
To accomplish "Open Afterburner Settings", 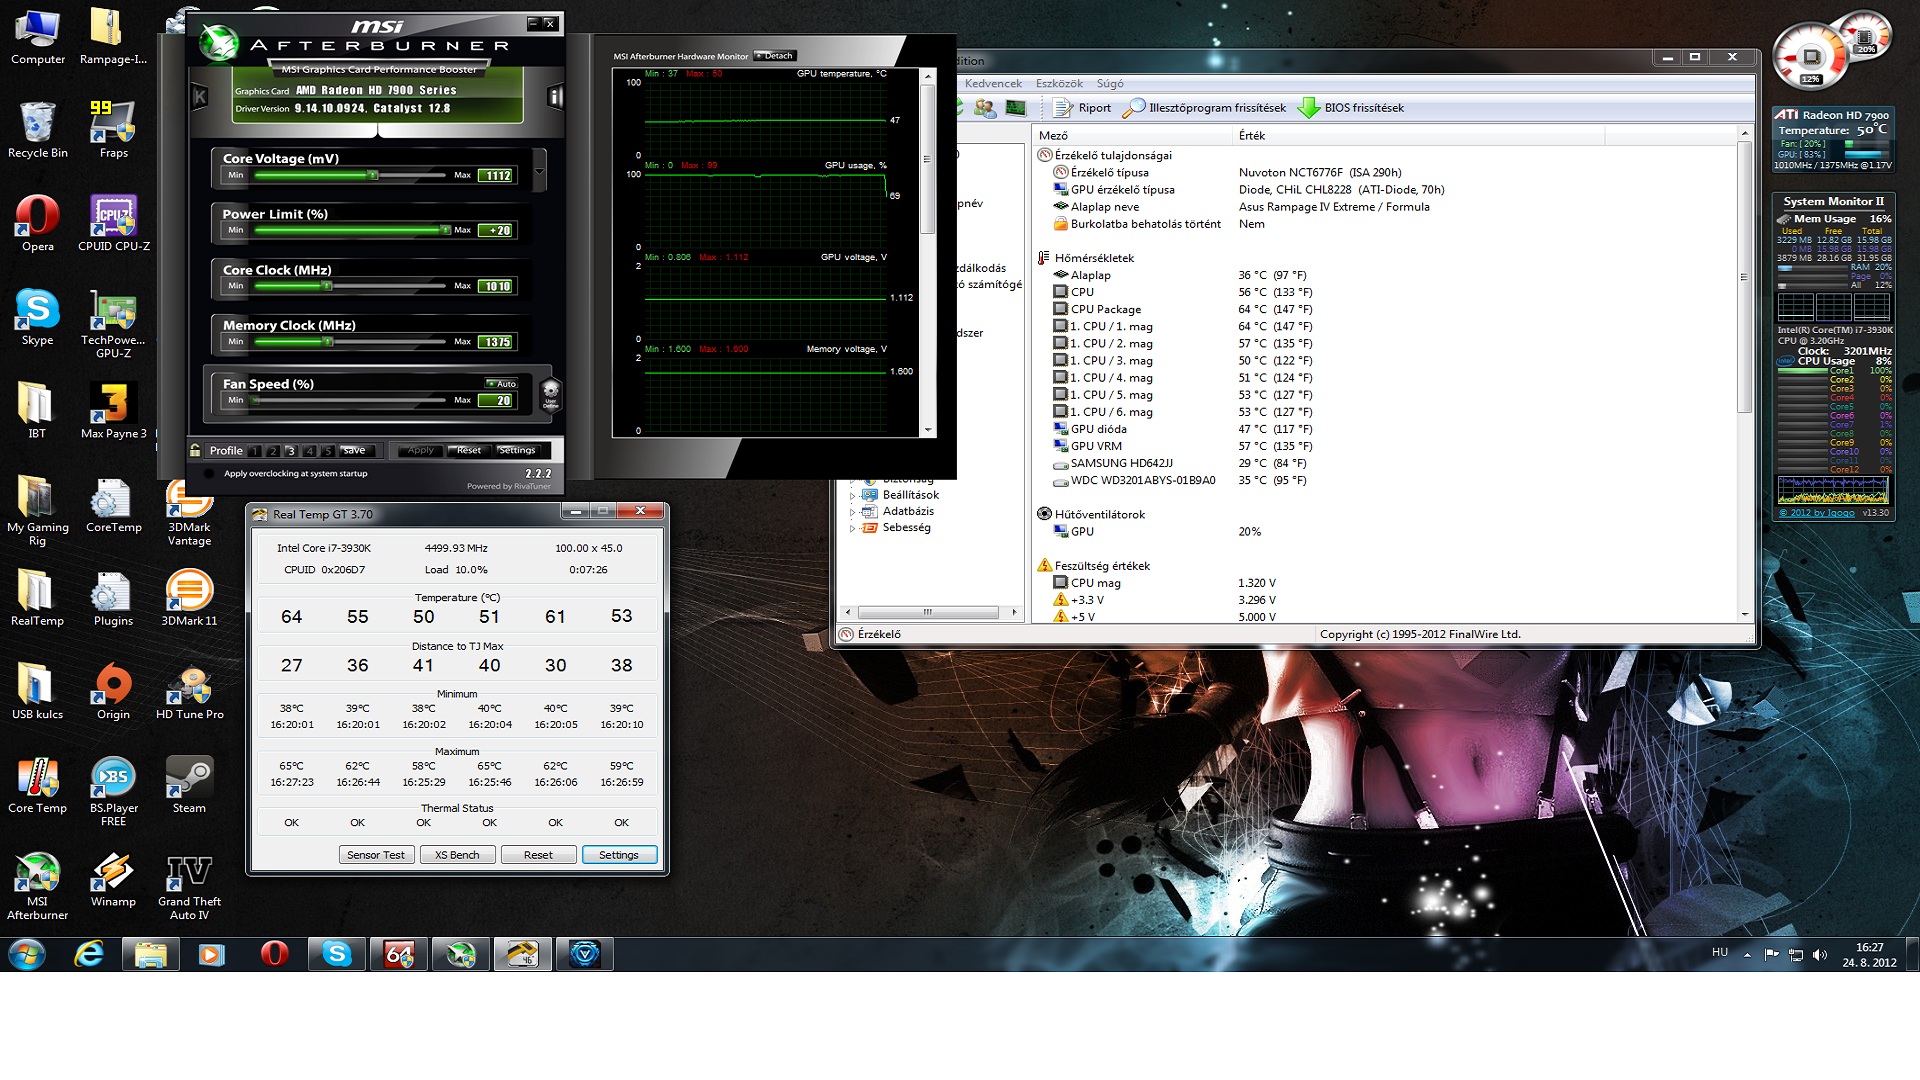I will (x=517, y=451).
